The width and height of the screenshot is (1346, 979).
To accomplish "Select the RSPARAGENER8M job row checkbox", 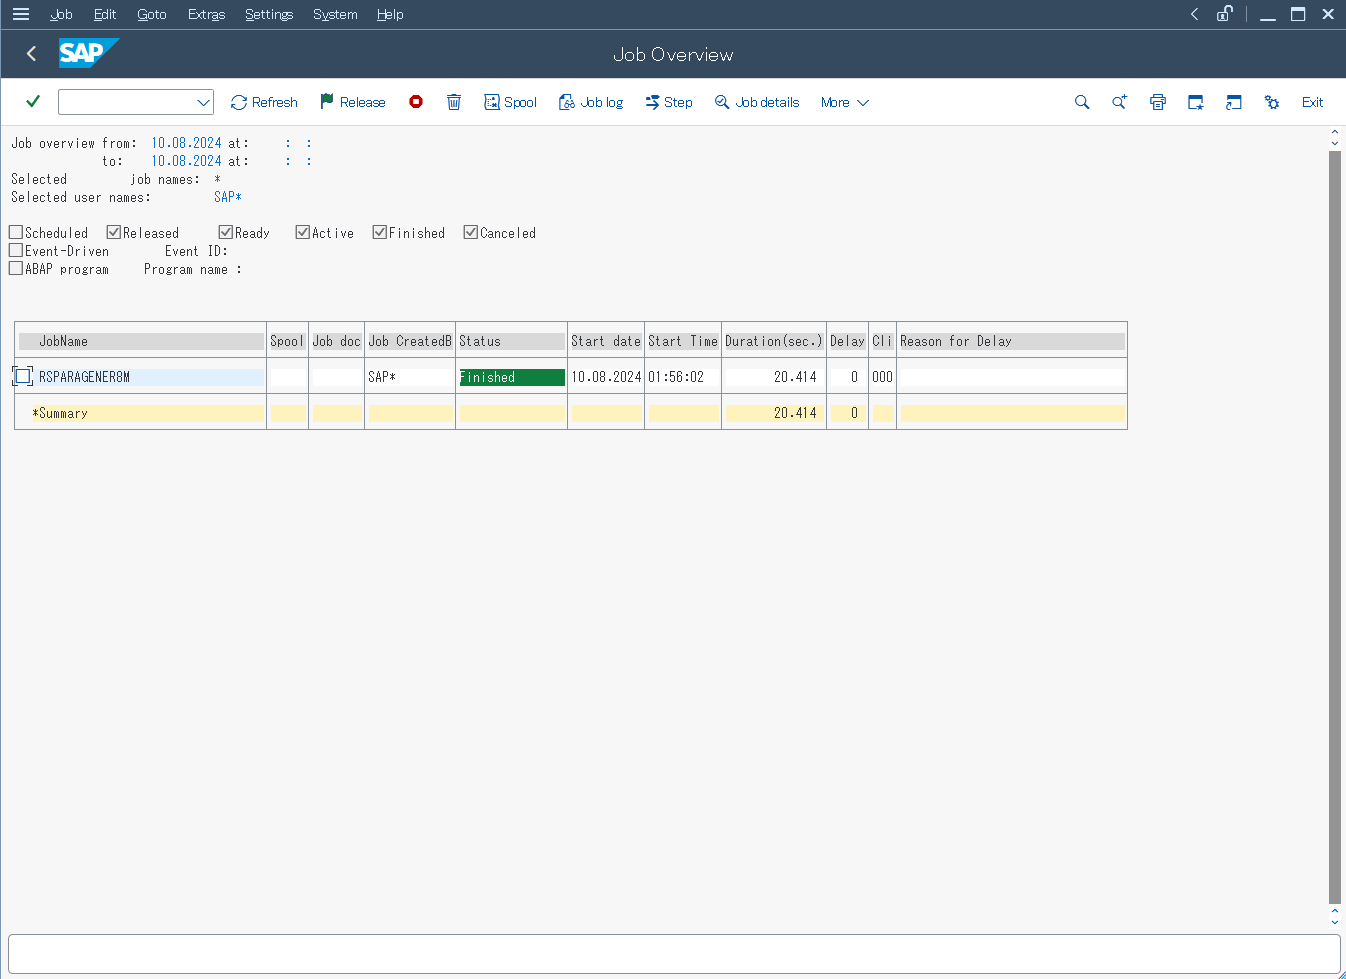I will coord(23,377).
